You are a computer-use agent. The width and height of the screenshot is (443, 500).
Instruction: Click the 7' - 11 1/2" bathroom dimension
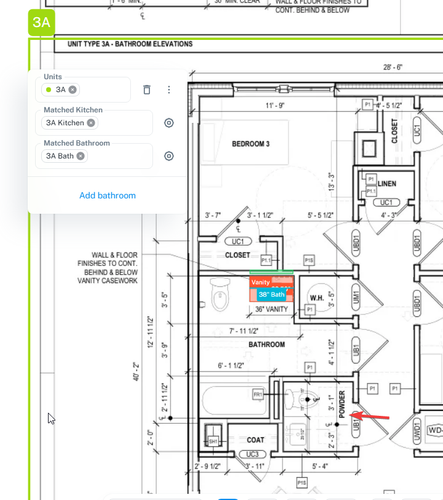(x=244, y=331)
